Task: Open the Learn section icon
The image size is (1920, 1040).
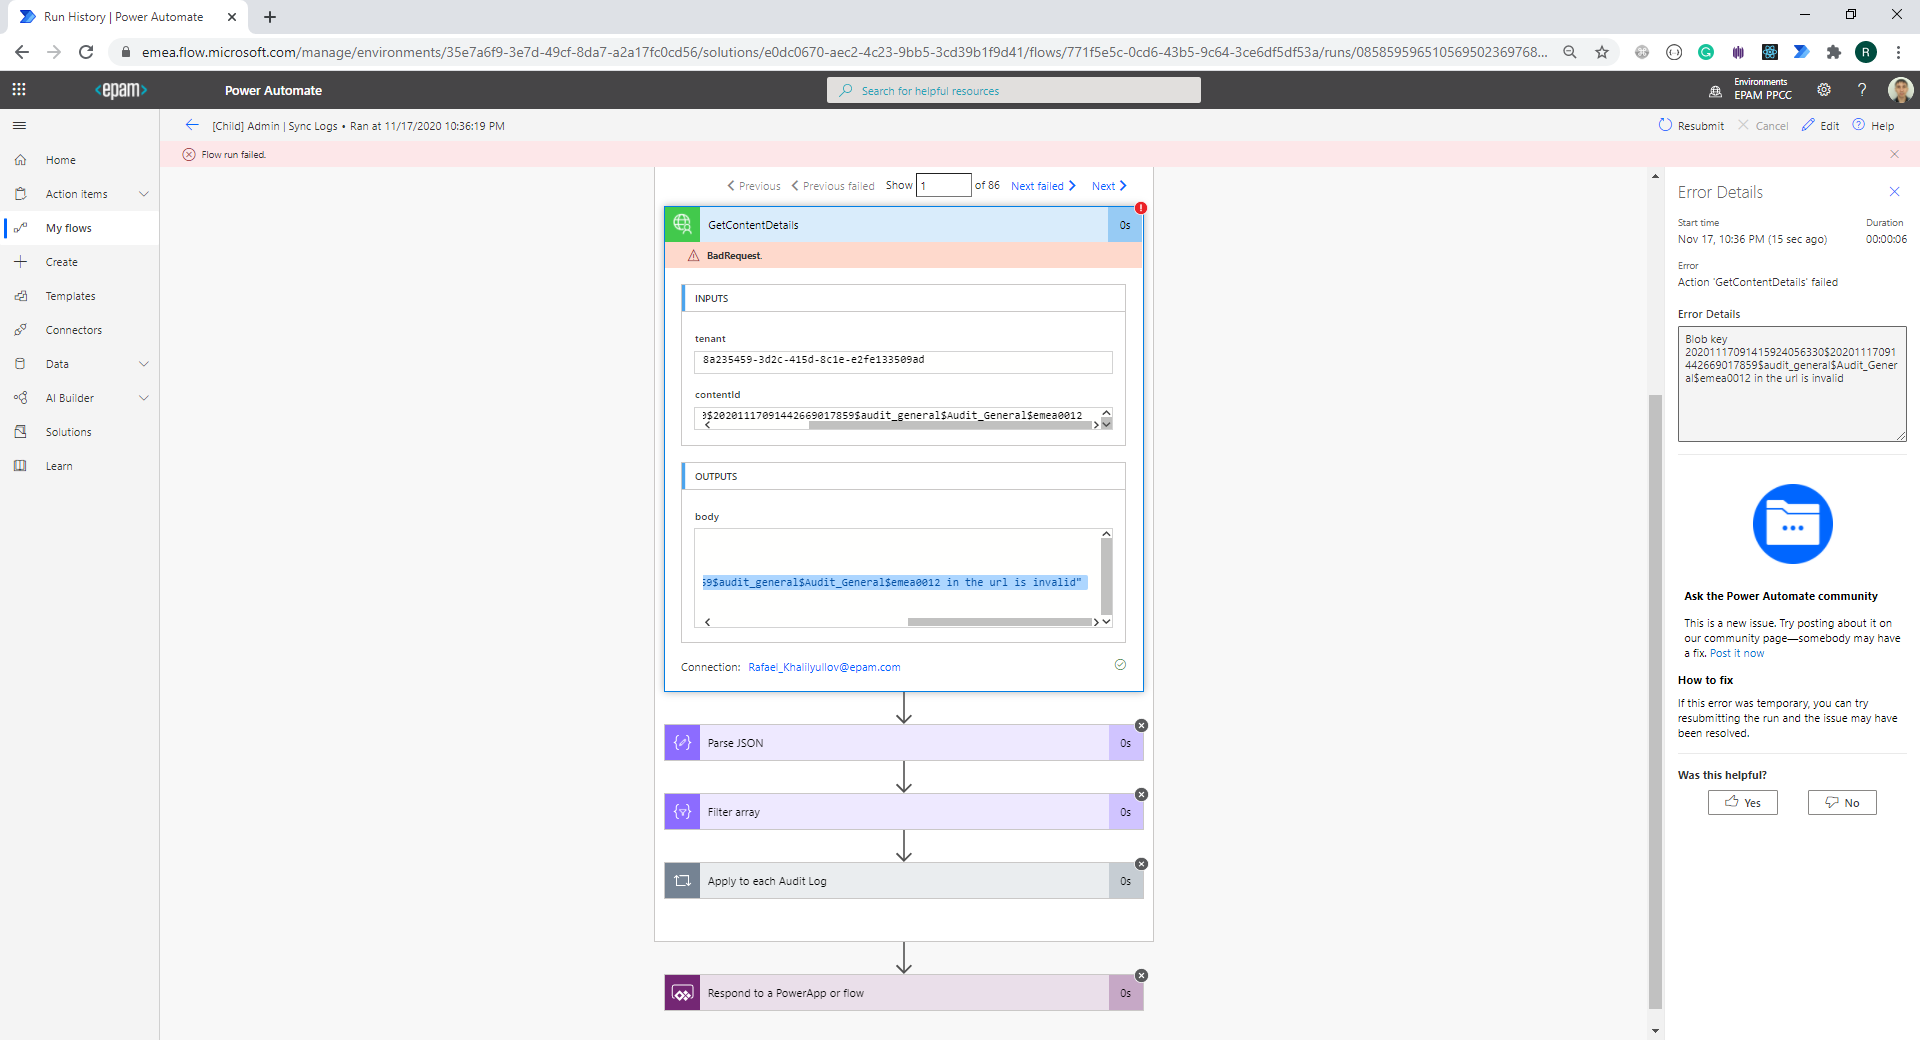Action: [x=21, y=465]
